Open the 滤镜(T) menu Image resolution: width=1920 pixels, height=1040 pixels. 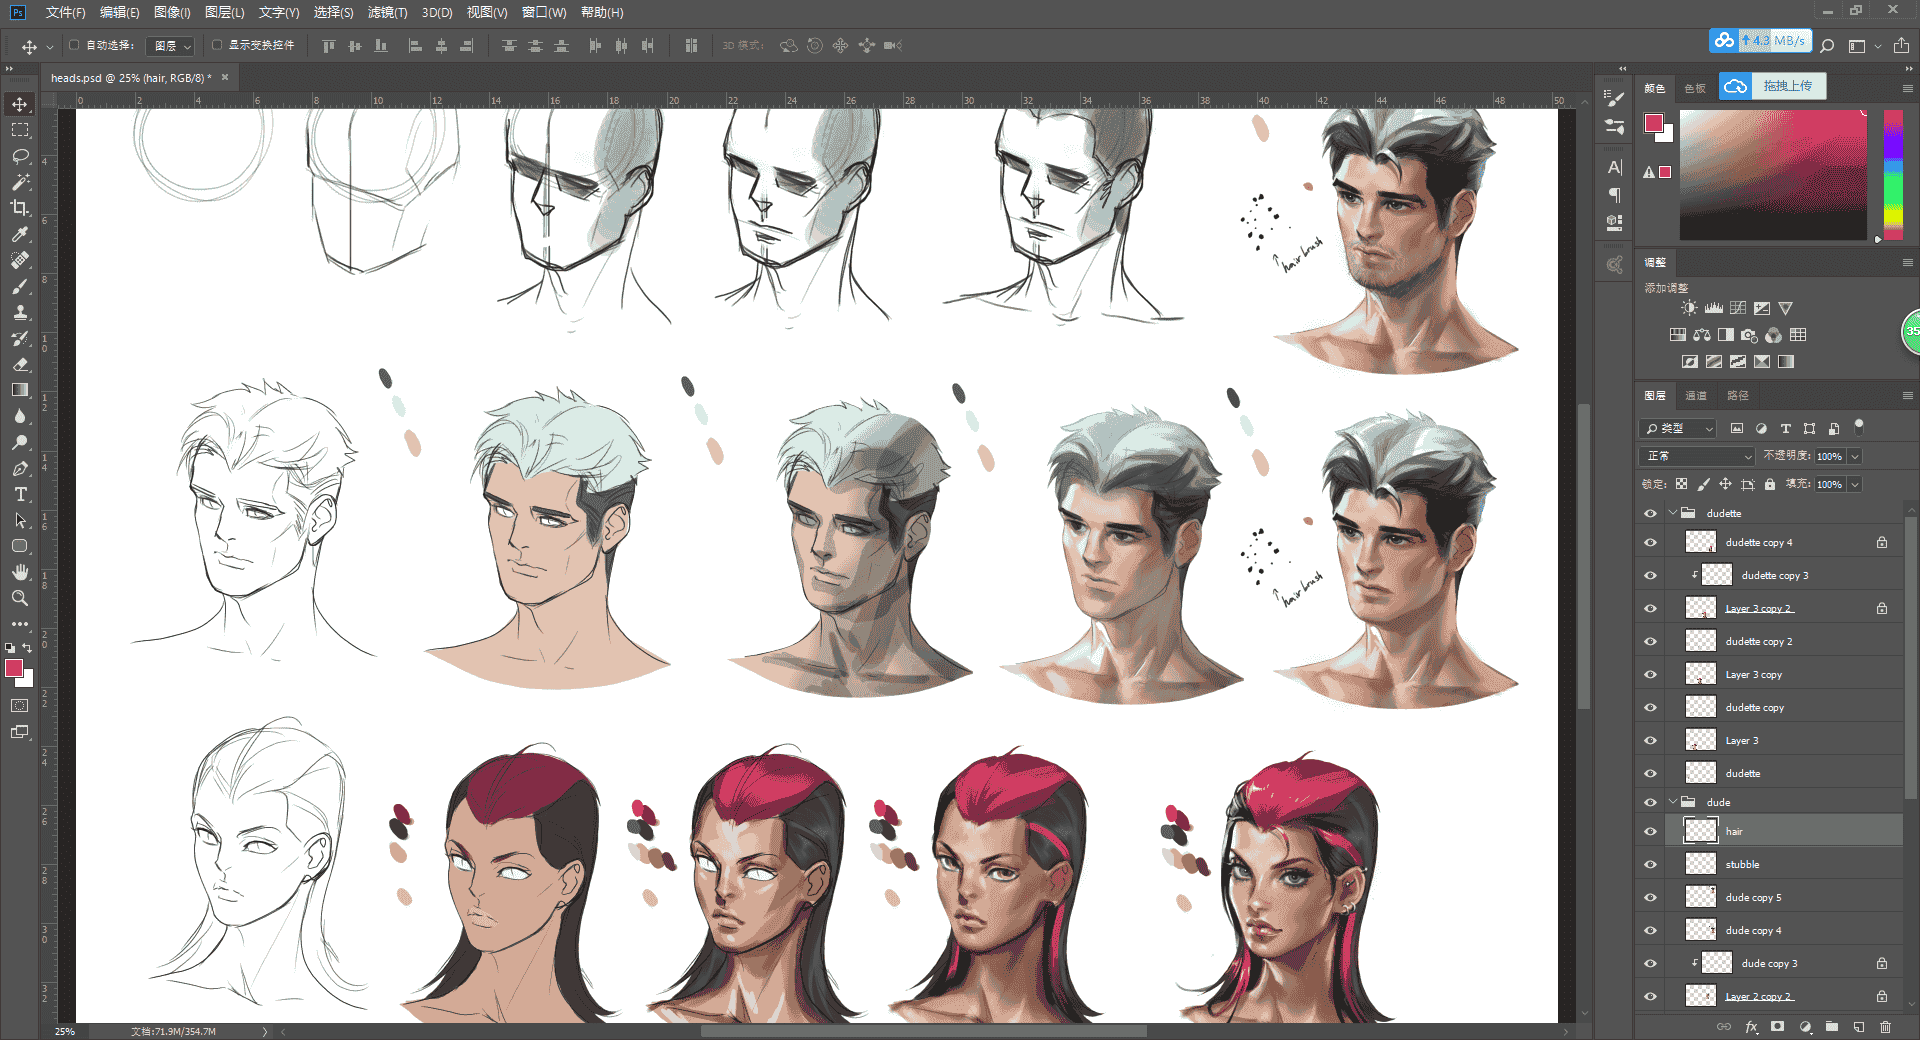(x=387, y=12)
